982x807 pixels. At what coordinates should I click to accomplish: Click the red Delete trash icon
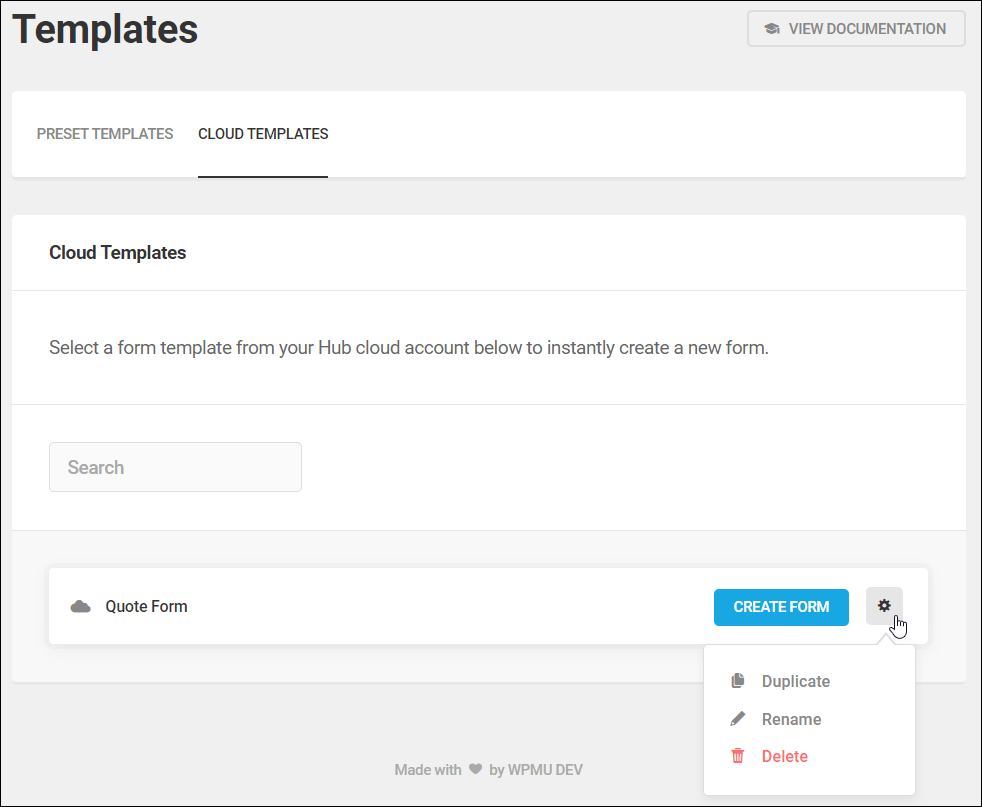pyautogui.click(x=738, y=756)
